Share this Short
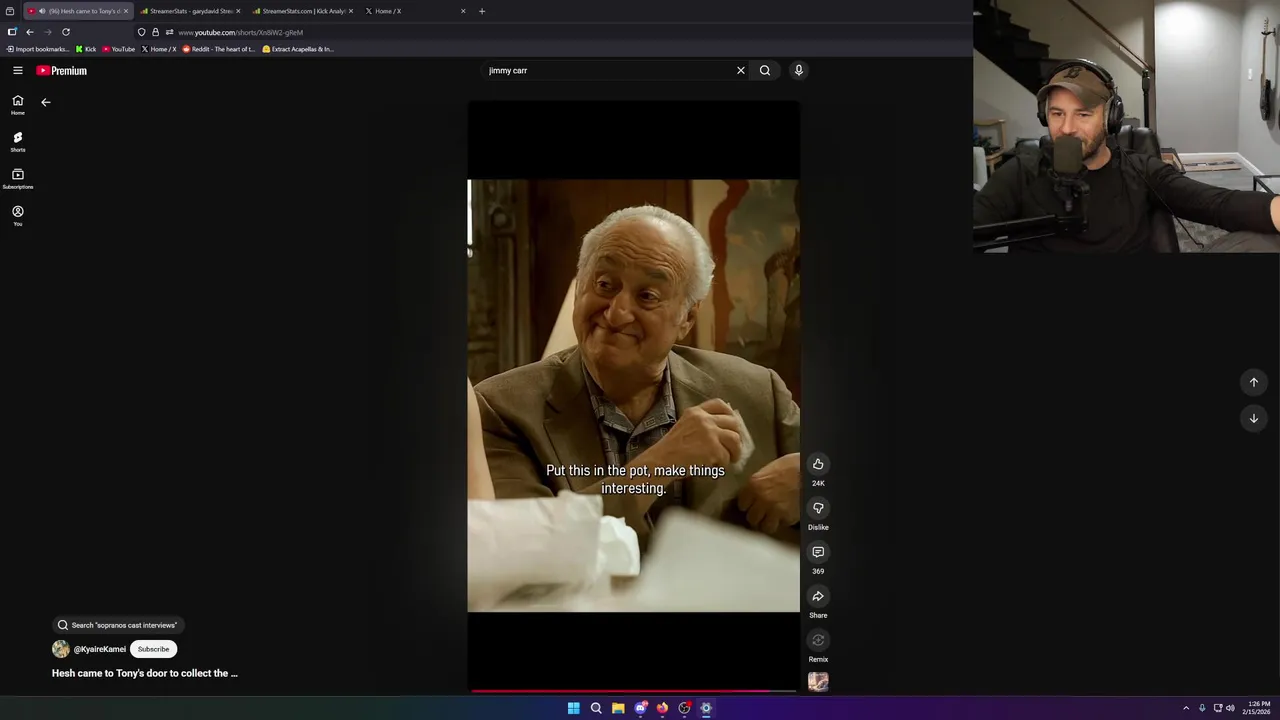Image resolution: width=1280 pixels, height=720 pixels. (818, 596)
